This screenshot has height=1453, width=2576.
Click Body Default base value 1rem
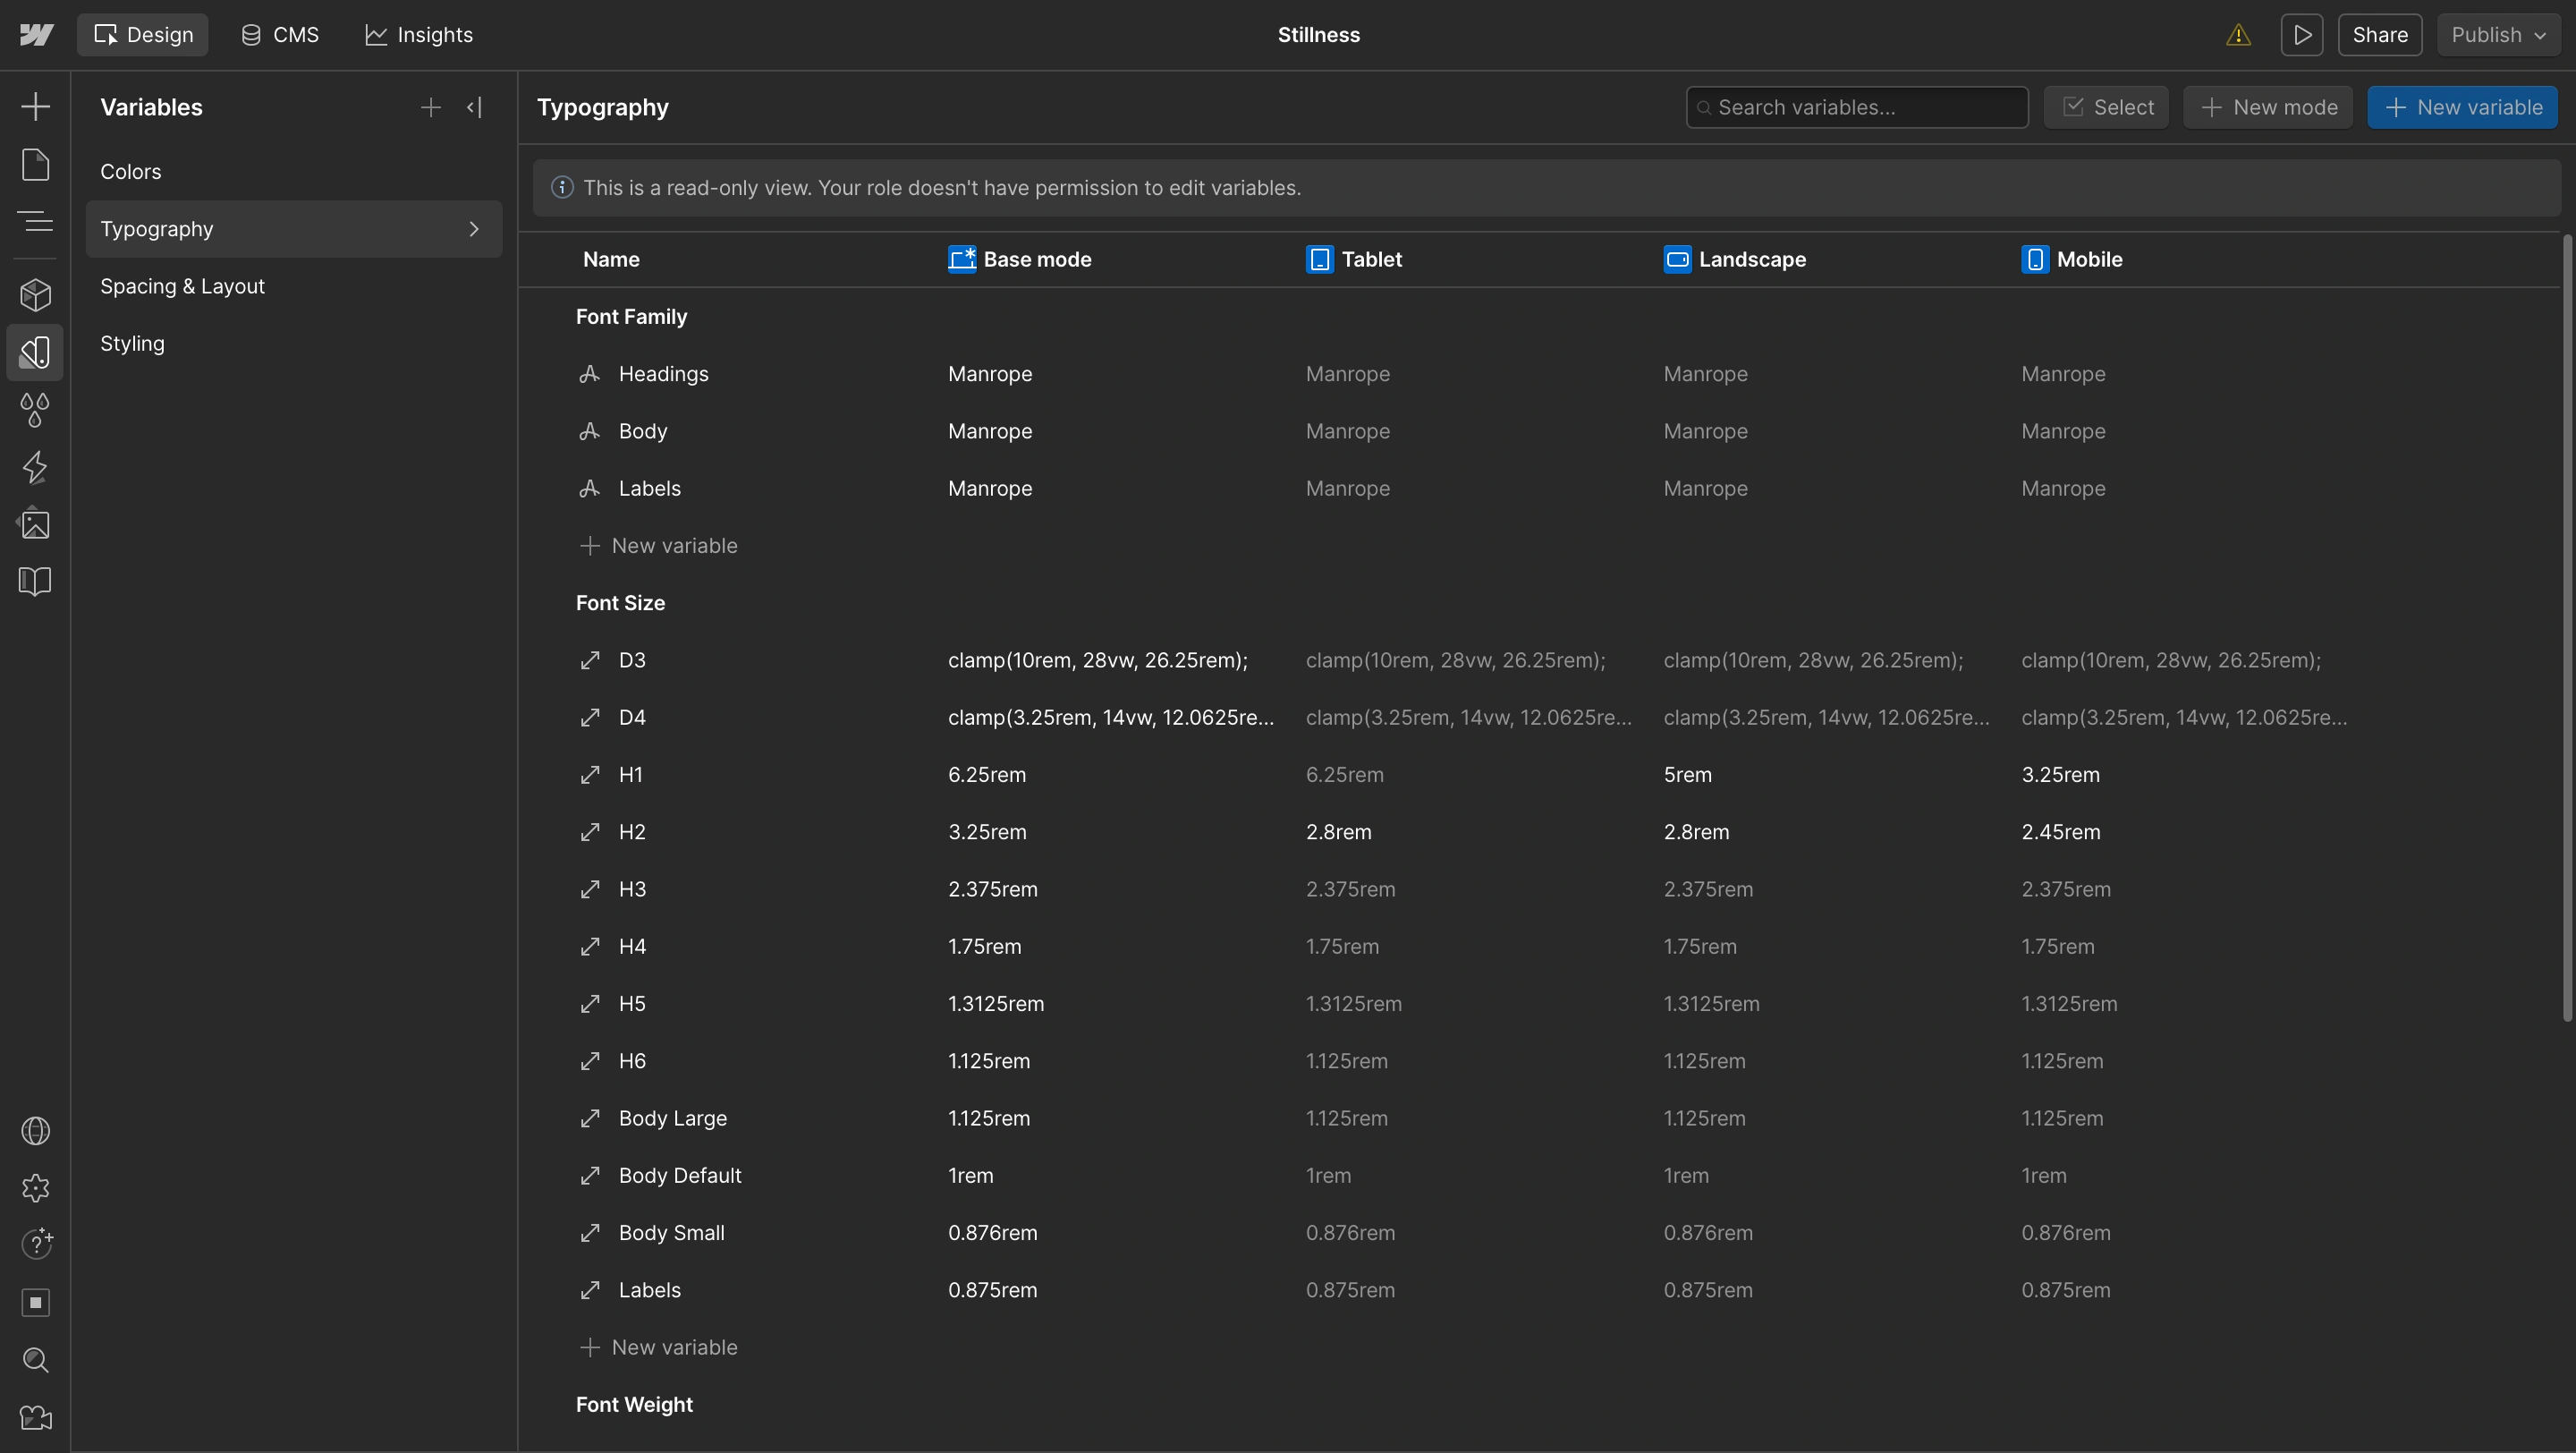click(970, 1176)
